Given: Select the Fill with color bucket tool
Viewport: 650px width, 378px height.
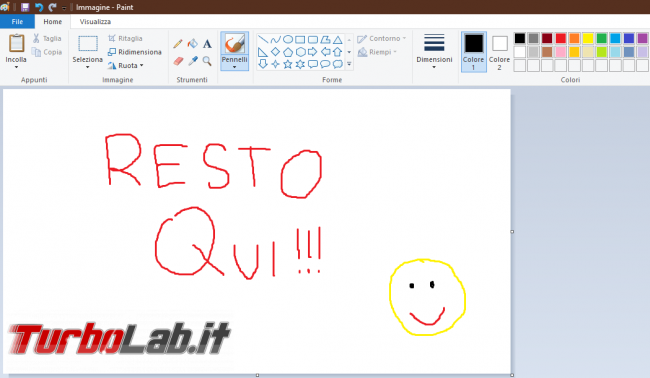Looking at the screenshot, I should pos(193,44).
